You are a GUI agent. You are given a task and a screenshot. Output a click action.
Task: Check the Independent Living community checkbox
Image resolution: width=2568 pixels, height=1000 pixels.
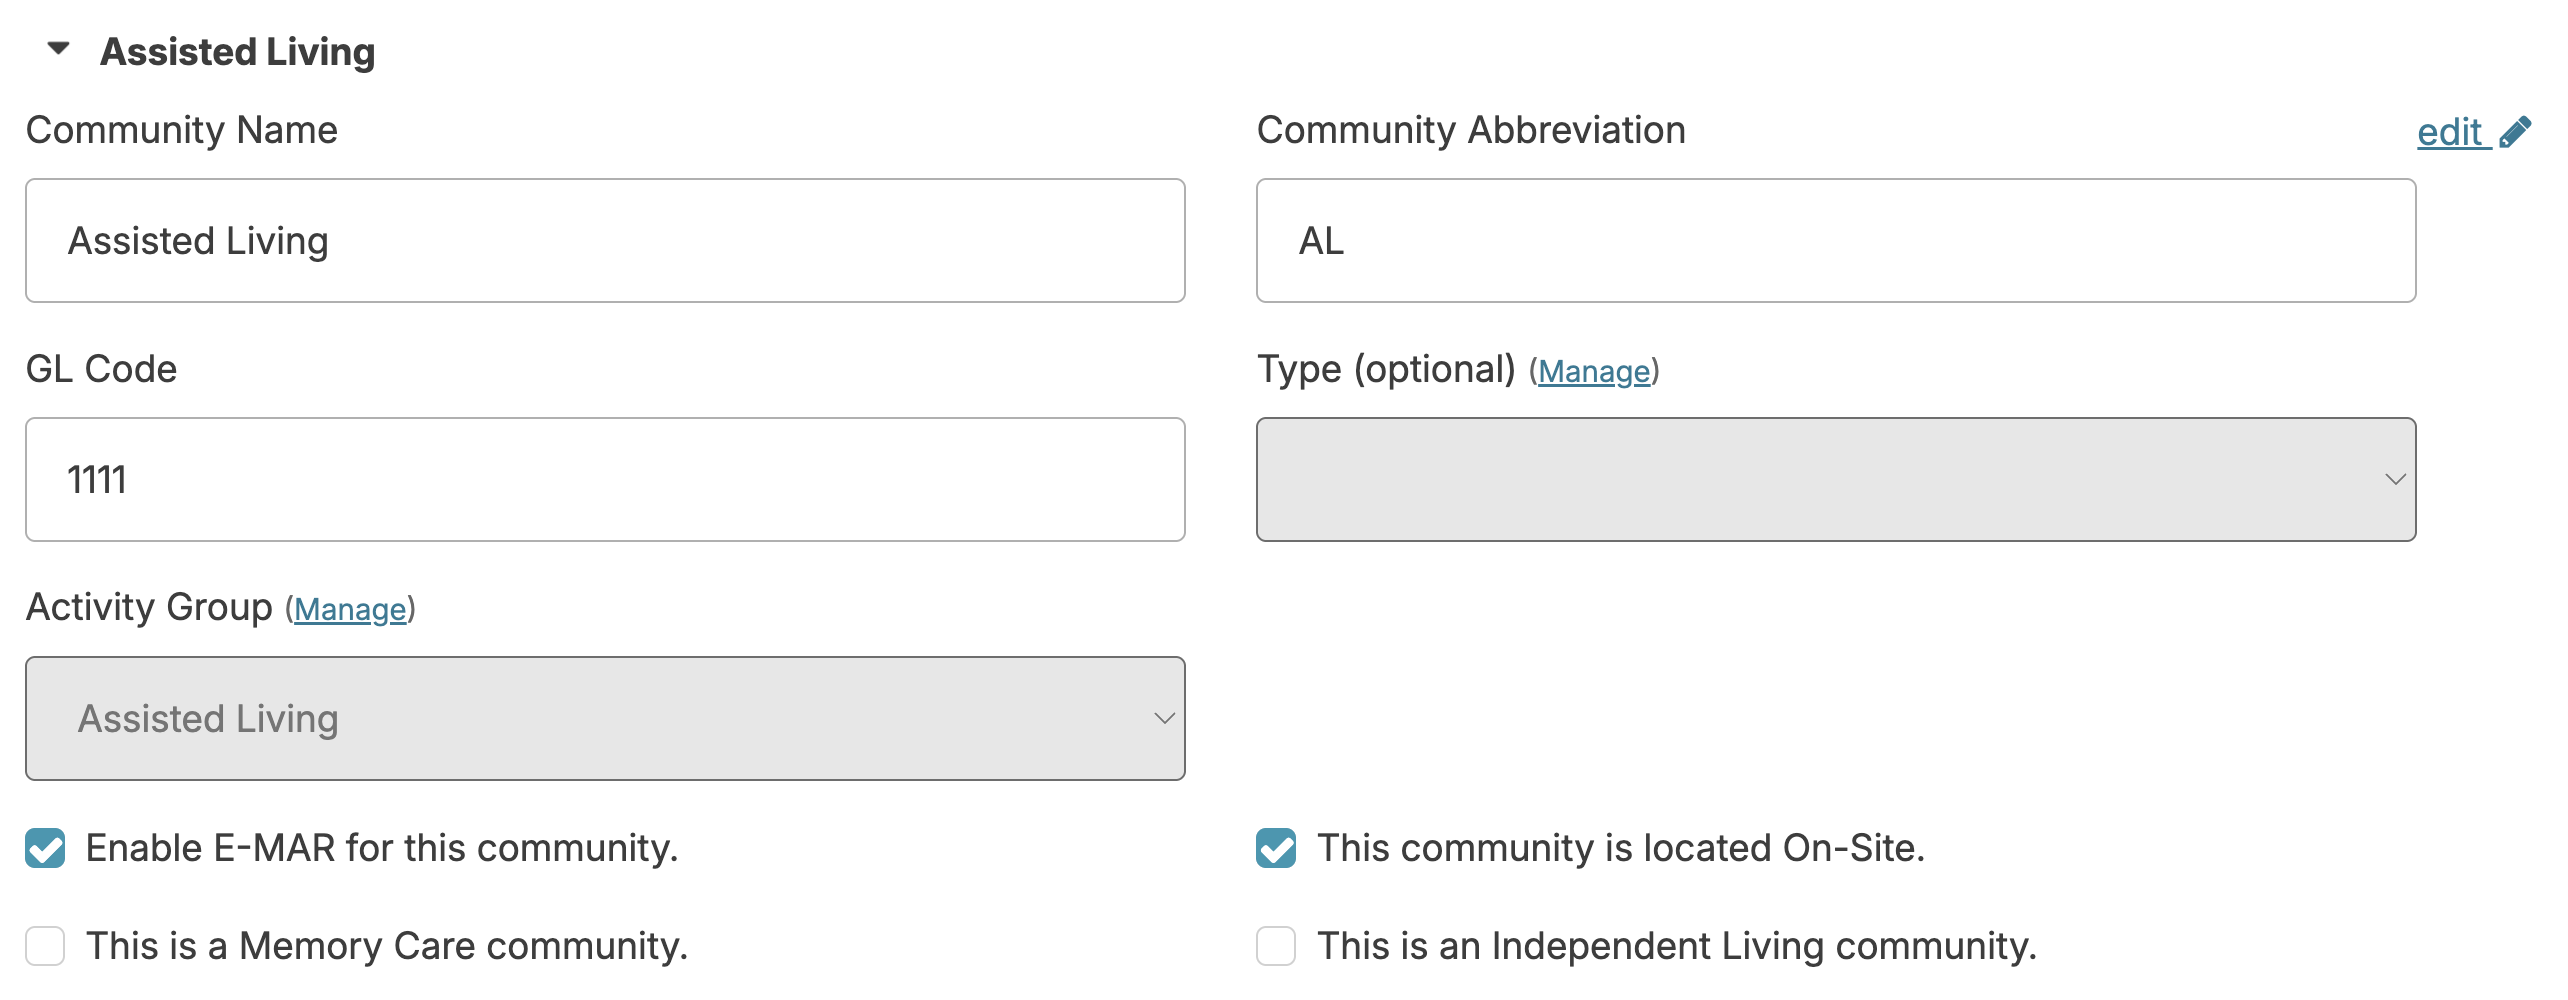[x=1276, y=946]
